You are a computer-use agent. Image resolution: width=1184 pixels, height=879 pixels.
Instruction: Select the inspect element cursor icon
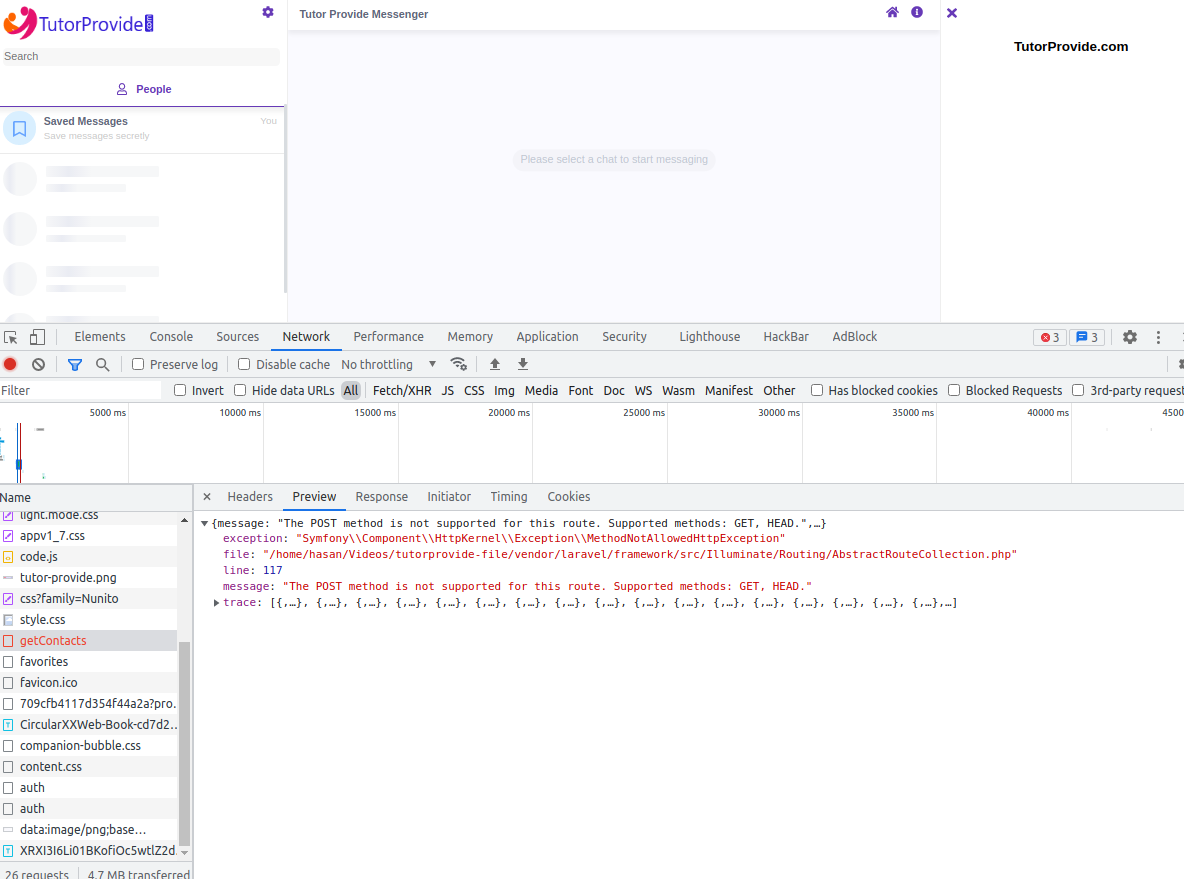click(12, 336)
